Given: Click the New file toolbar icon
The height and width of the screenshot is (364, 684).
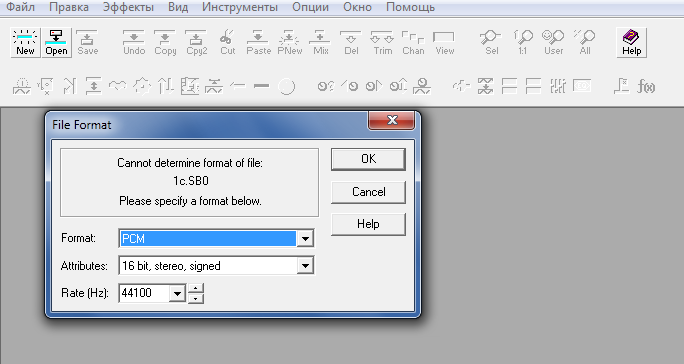Looking at the screenshot, I should (25, 42).
